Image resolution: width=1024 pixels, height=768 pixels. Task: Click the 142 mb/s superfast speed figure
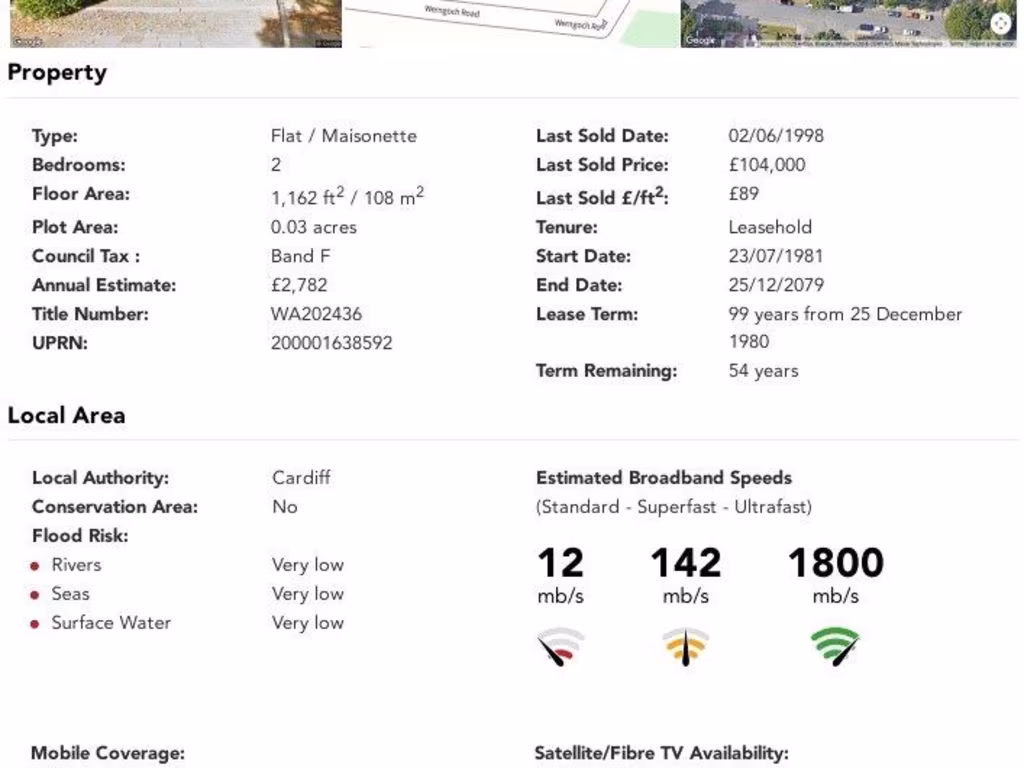pos(686,563)
